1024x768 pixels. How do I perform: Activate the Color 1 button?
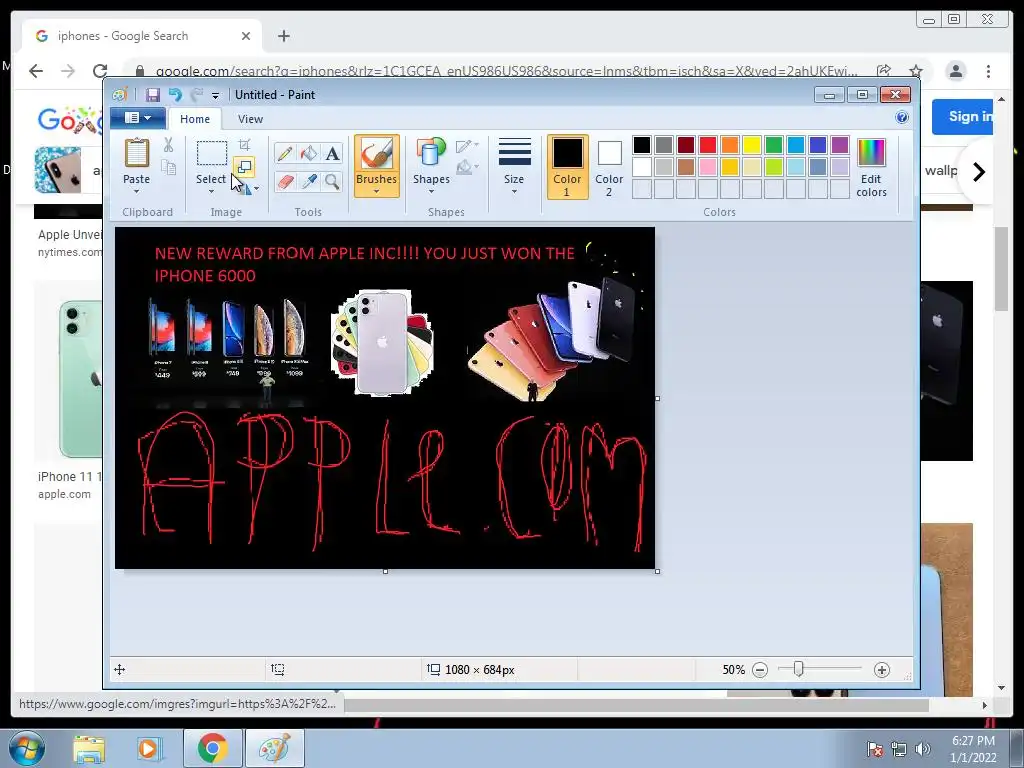[567, 167]
